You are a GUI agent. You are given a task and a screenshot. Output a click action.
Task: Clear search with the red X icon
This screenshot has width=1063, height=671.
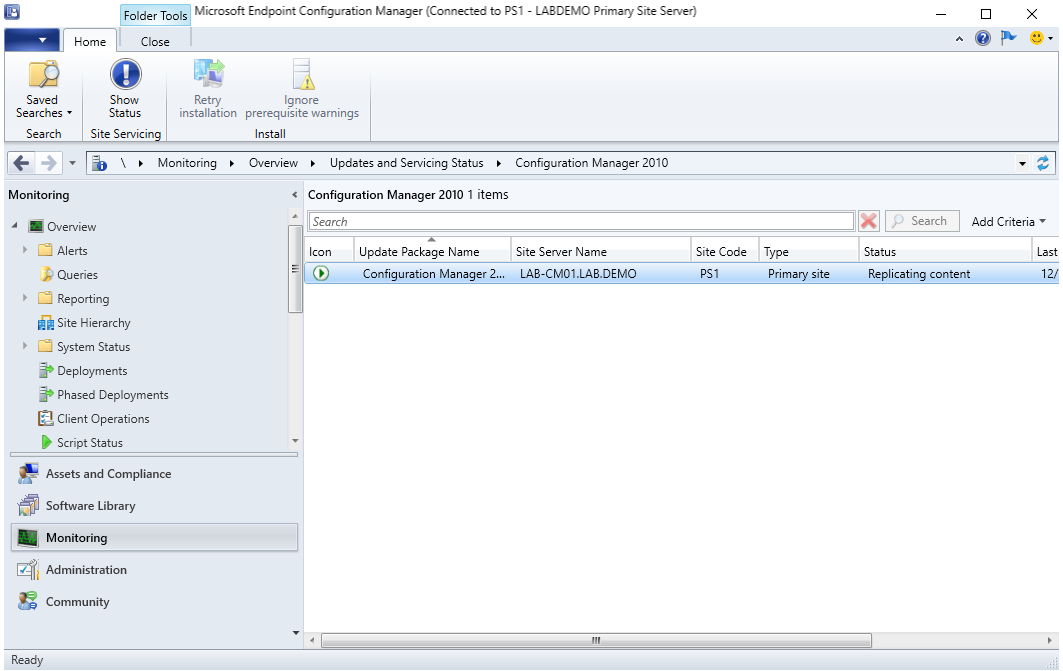click(869, 221)
